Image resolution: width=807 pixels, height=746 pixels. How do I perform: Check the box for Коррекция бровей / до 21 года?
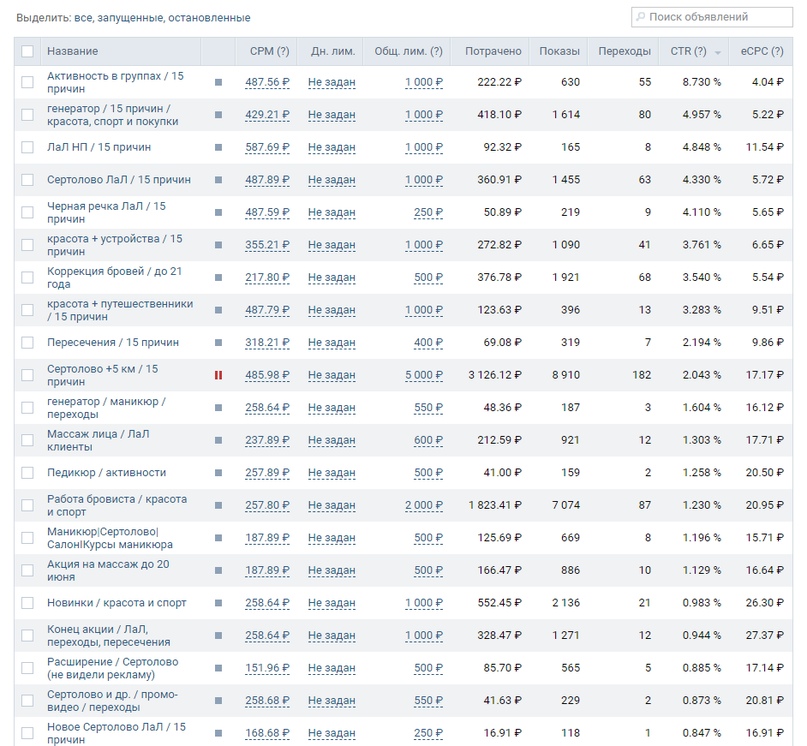[27, 277]
